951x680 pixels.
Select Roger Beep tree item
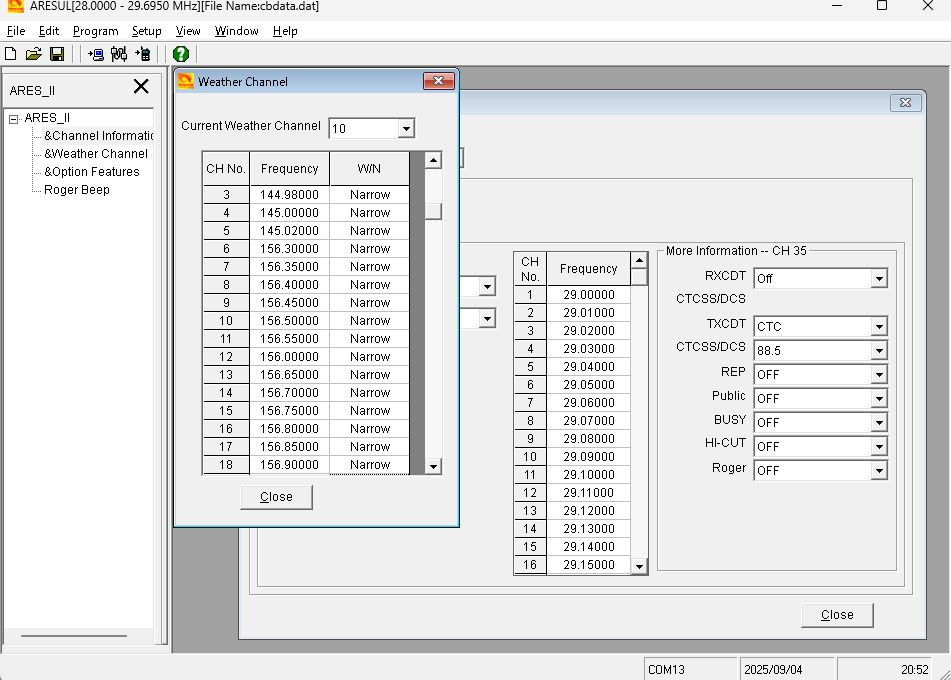(x=76, y=190)
